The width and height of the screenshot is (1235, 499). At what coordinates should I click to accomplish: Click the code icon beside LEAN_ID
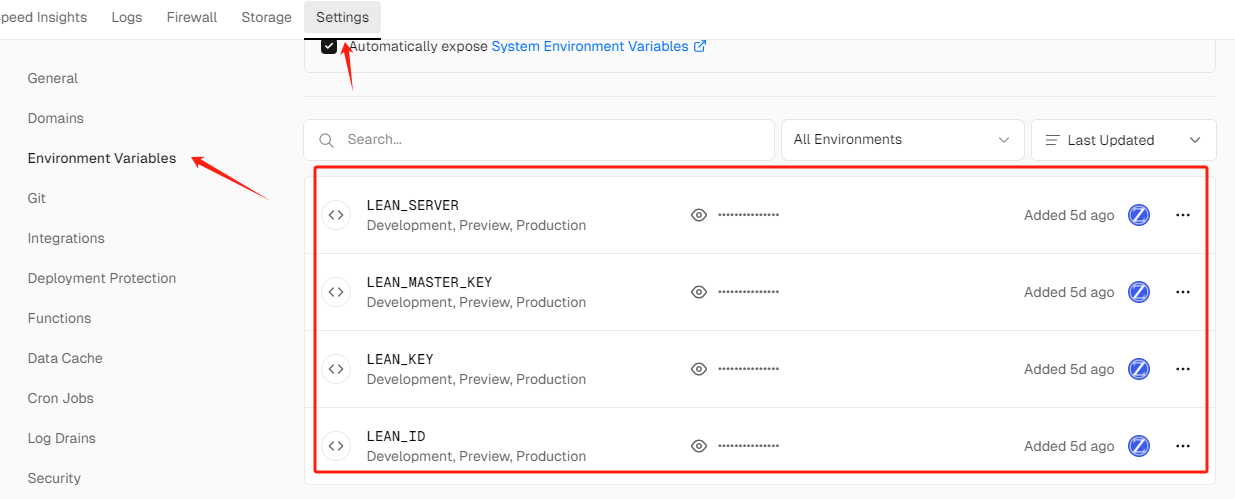click(336, 446)
